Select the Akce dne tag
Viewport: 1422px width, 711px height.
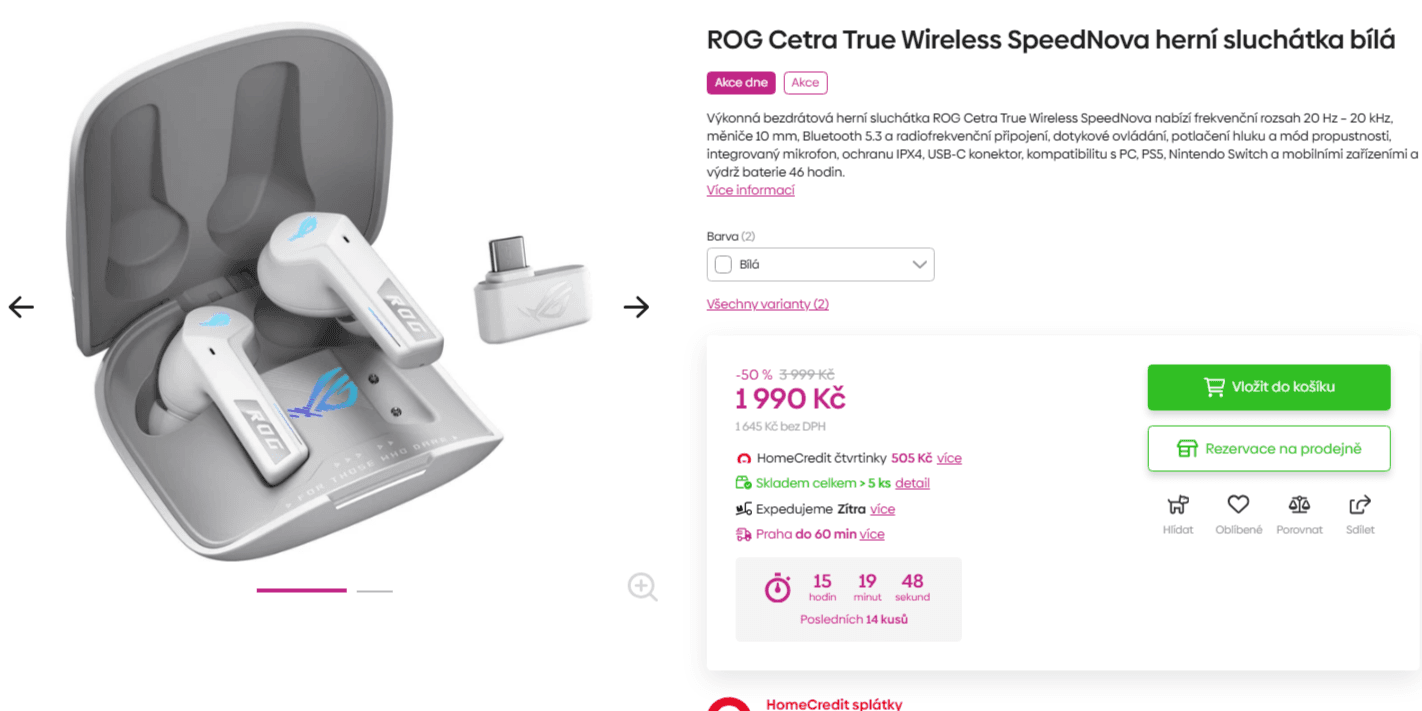coord(741,83)
